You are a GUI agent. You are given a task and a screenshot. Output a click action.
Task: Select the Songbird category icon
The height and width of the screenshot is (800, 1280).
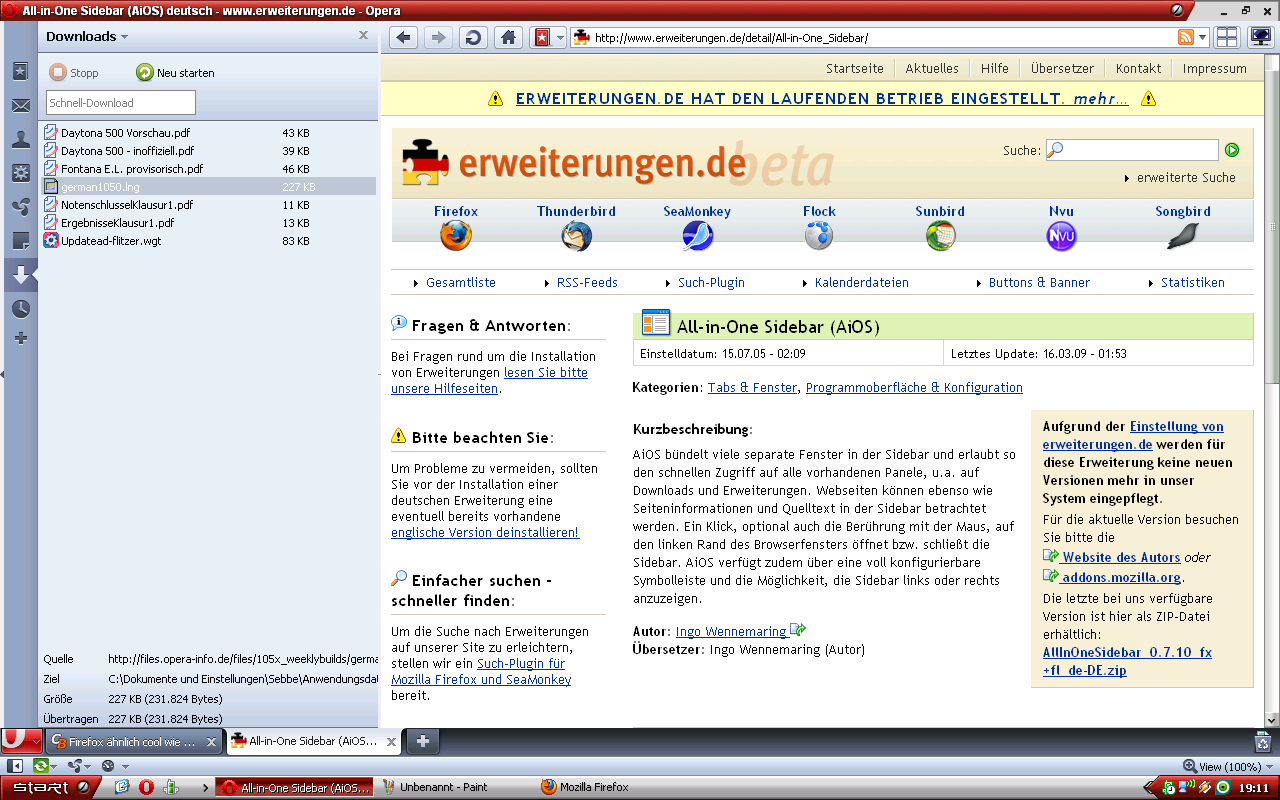(x=1183, y=236)
